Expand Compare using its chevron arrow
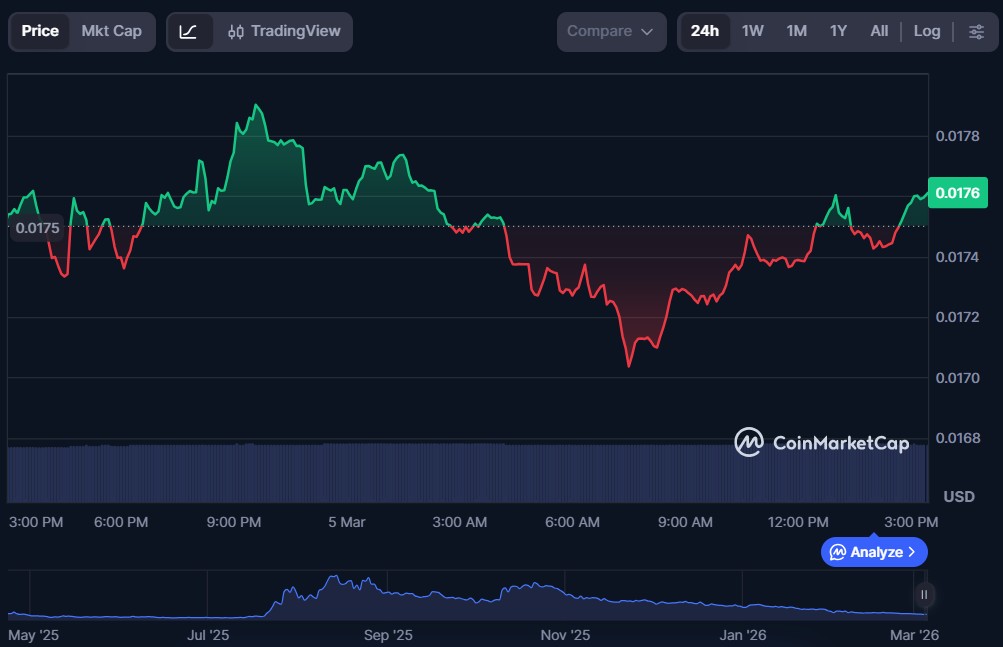This screenshot has width=1003, height=647. [647, 32]
